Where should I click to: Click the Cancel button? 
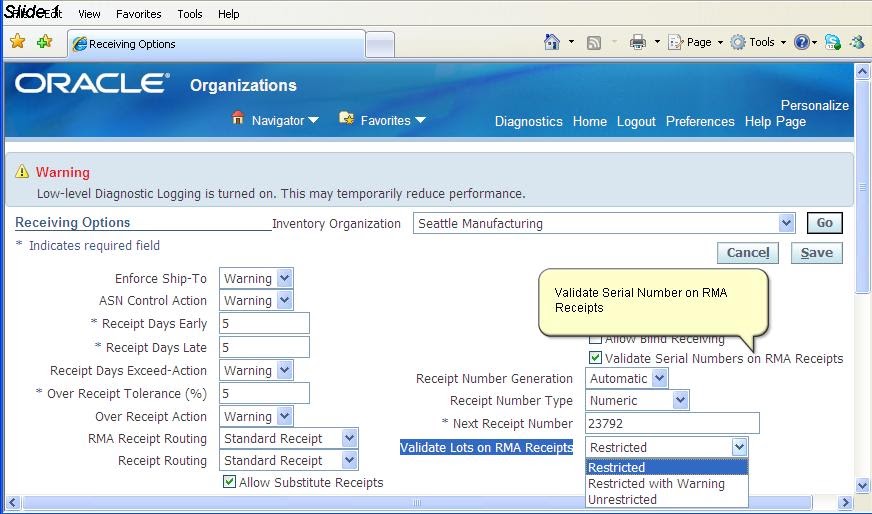coord(748,253)
